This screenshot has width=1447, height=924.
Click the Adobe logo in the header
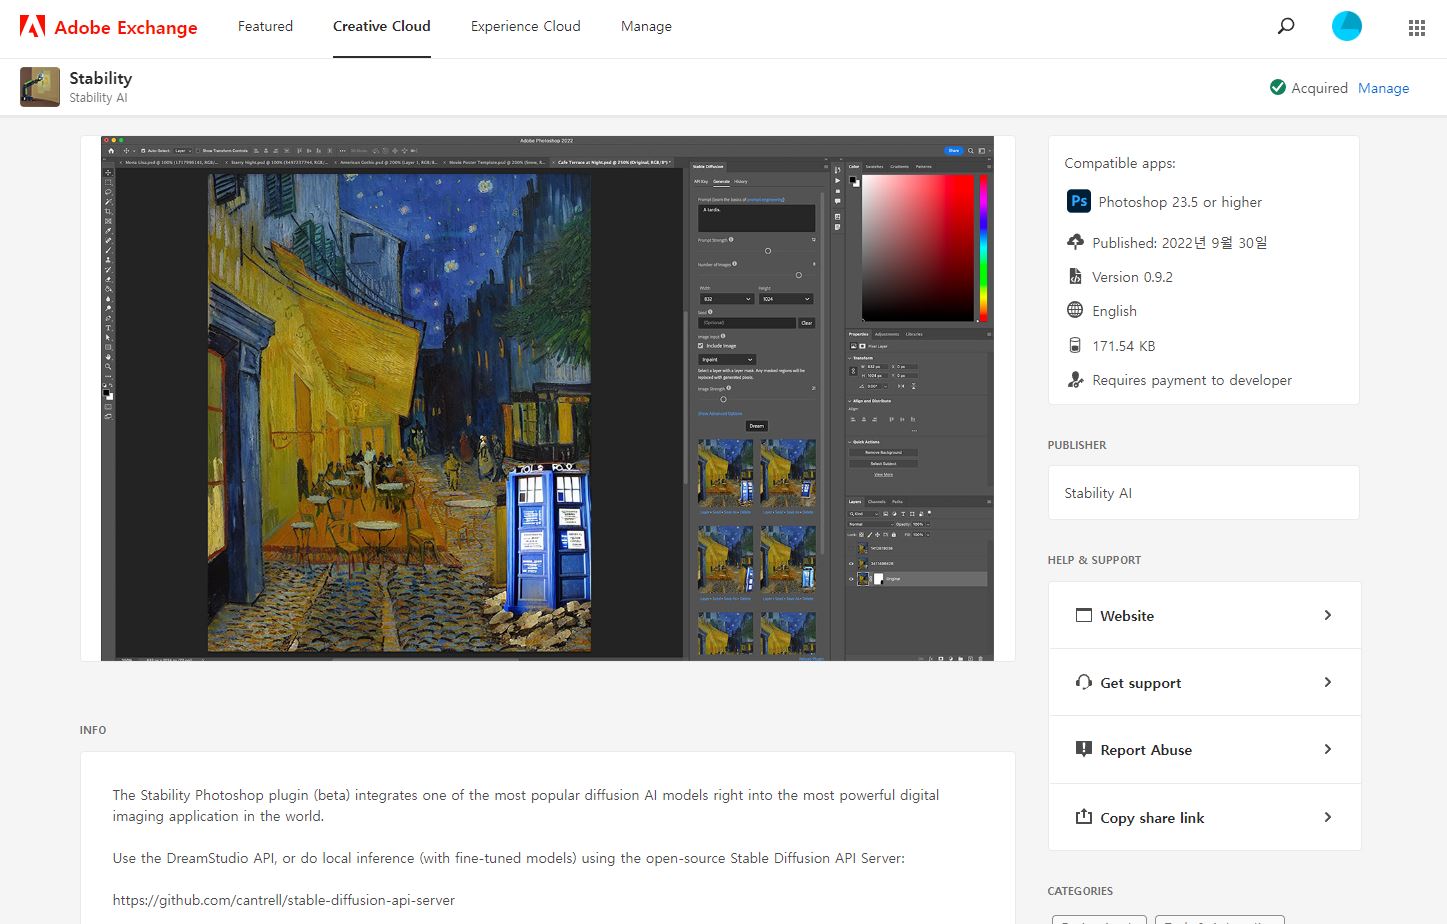32,27
